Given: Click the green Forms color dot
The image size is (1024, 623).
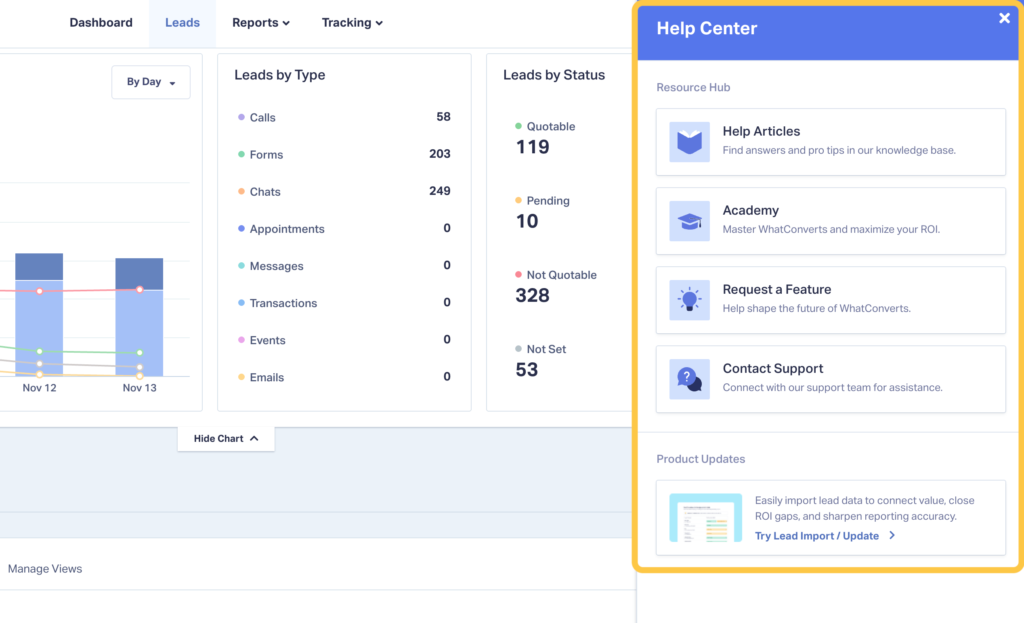Looking at the screenshot, I should (x=241, y=154).
